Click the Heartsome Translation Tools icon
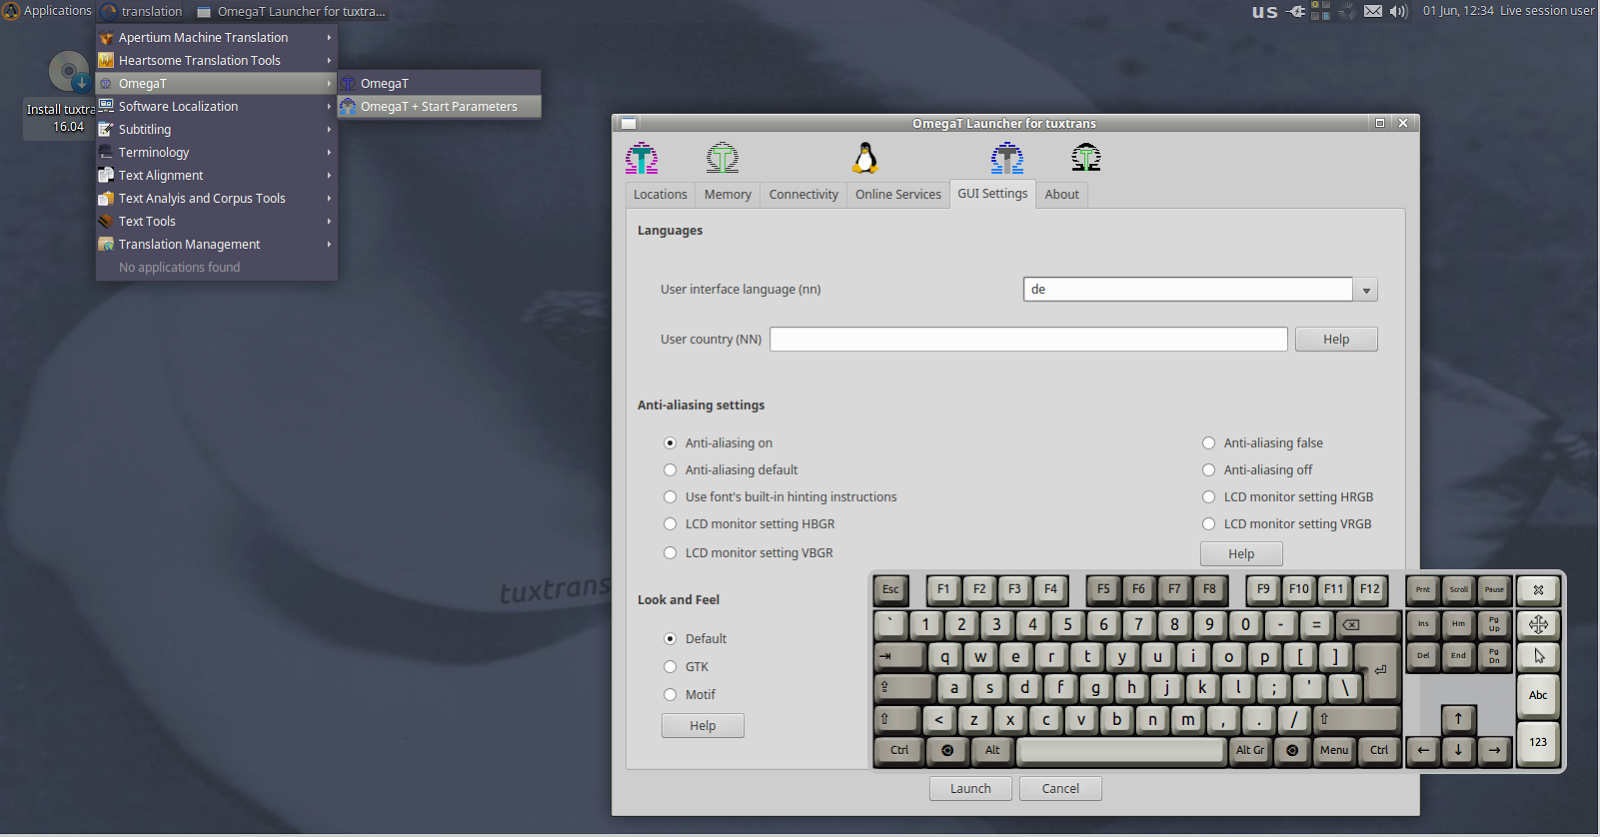This screenshot has height=837, width=1600. pyautogui.click(x=106, y=61)
